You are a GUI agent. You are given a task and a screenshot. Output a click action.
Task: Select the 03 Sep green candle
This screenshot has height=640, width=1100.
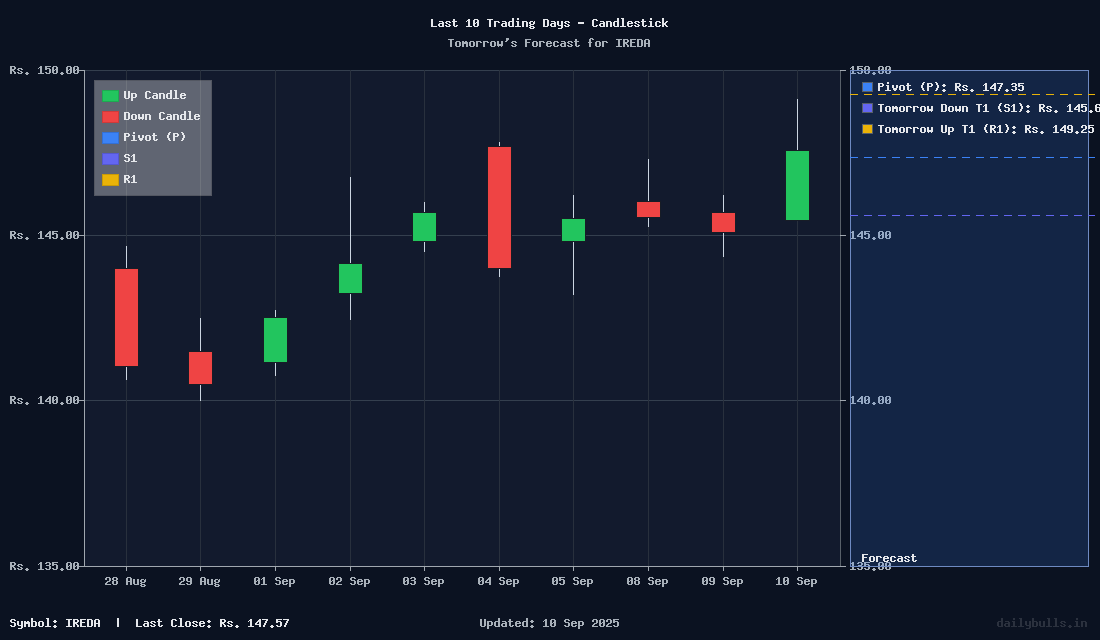424,227
